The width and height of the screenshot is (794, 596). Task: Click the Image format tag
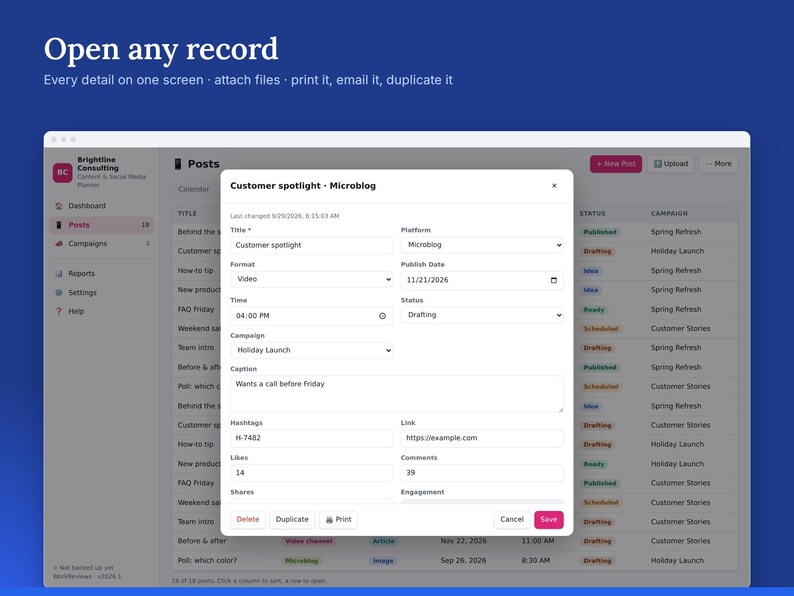click(383, 561)
